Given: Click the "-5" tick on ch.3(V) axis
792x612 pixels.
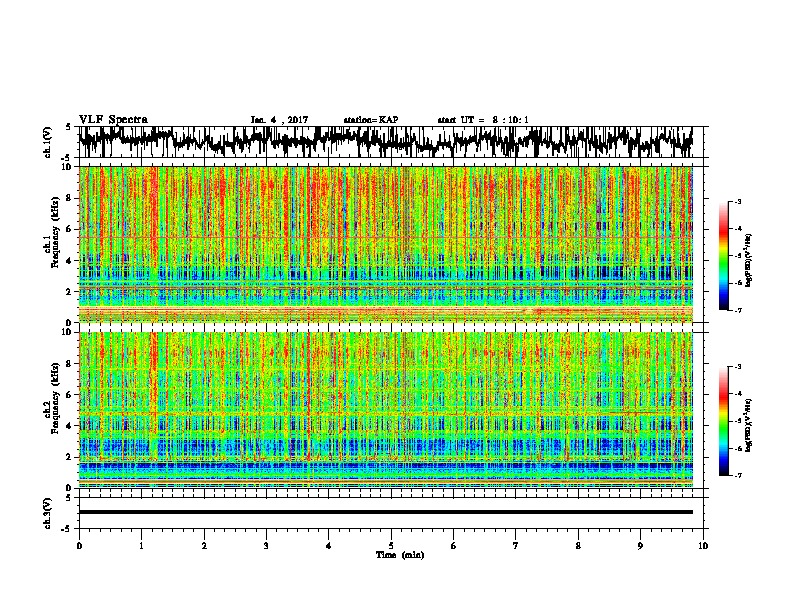Looking at the screenshot, I should tap(67, 529).
